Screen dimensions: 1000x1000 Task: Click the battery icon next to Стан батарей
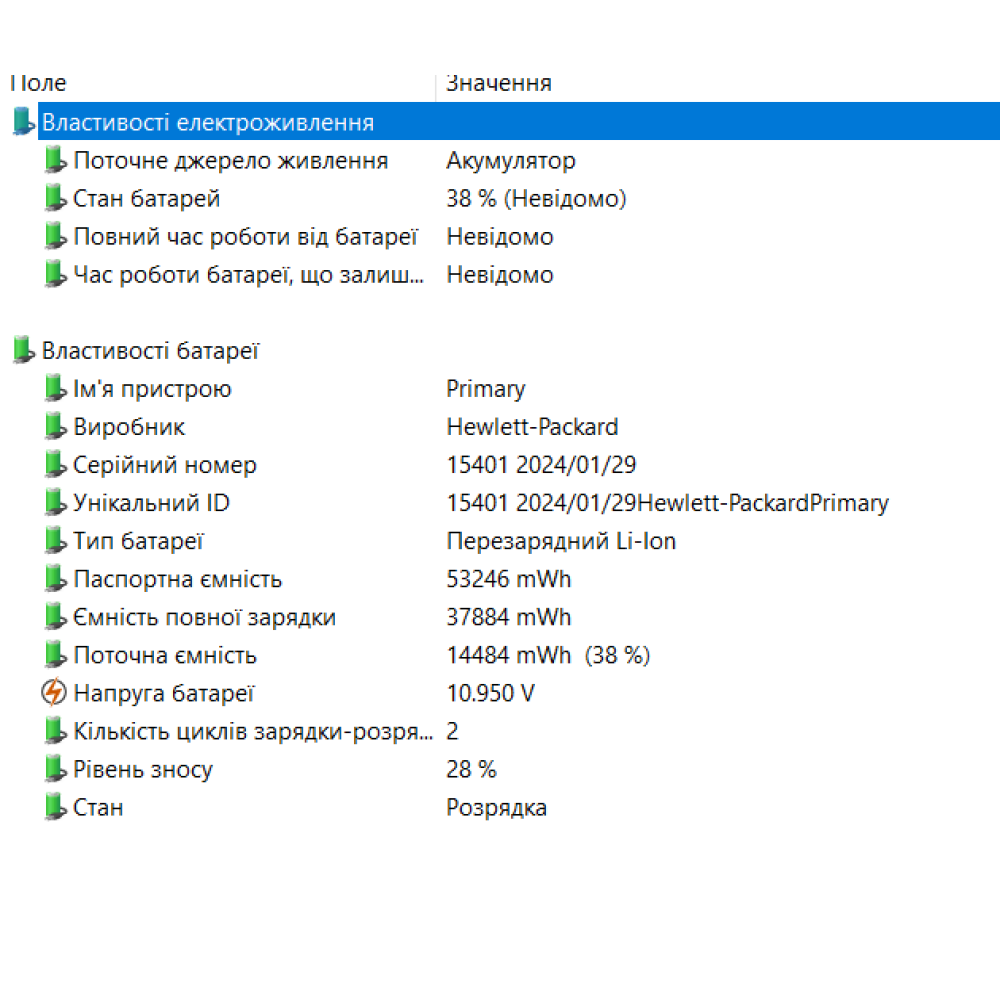tap(55, 199)
